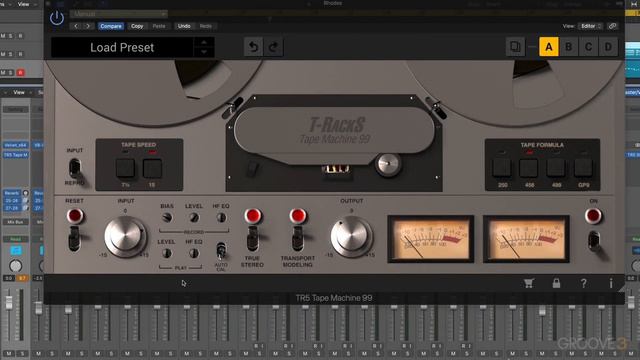Click the first channel volume fader
Image resolution: width=640 pixels, height=360 pixels.
tap(9, 302)
